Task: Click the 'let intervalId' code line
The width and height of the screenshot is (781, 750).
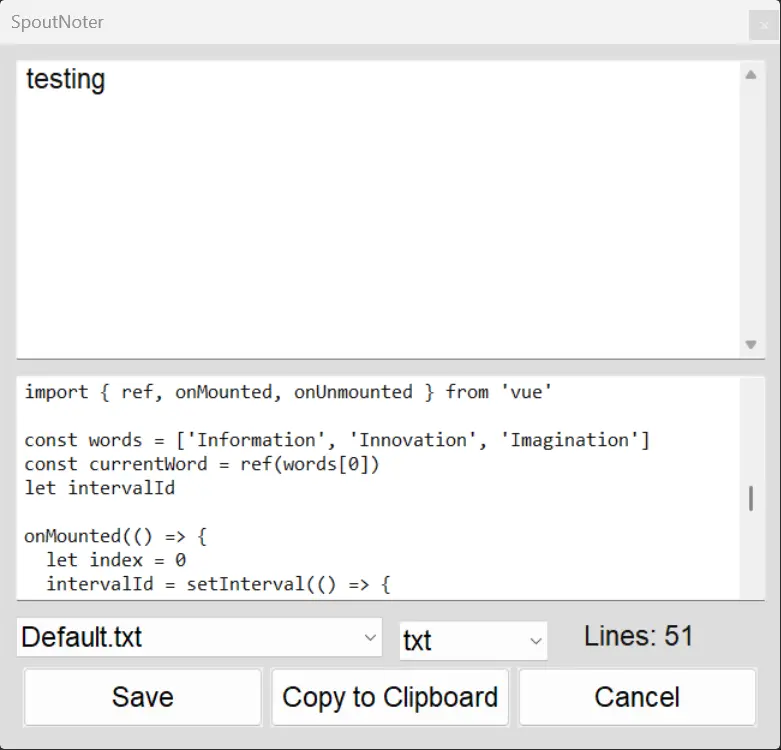Action: tap(100, 488)
